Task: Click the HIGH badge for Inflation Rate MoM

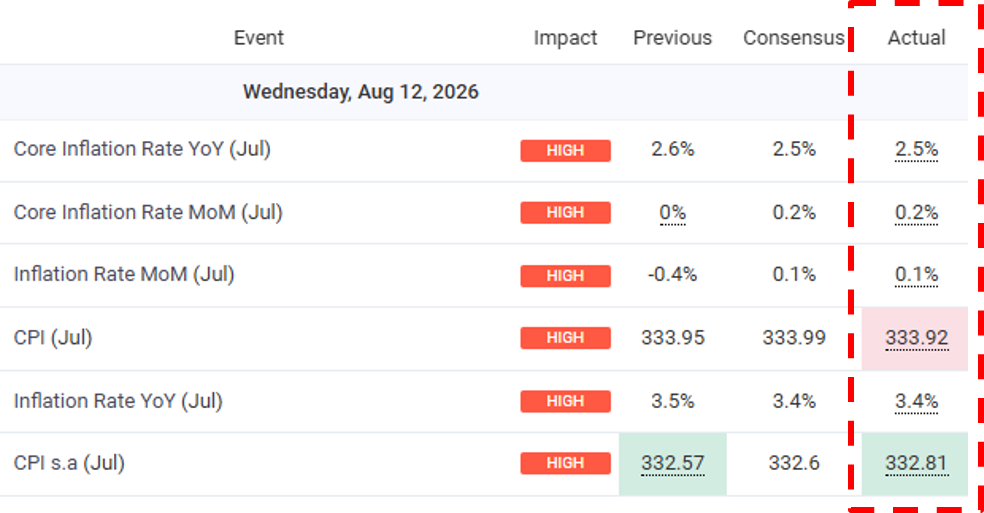Action: tap(565, 276)
